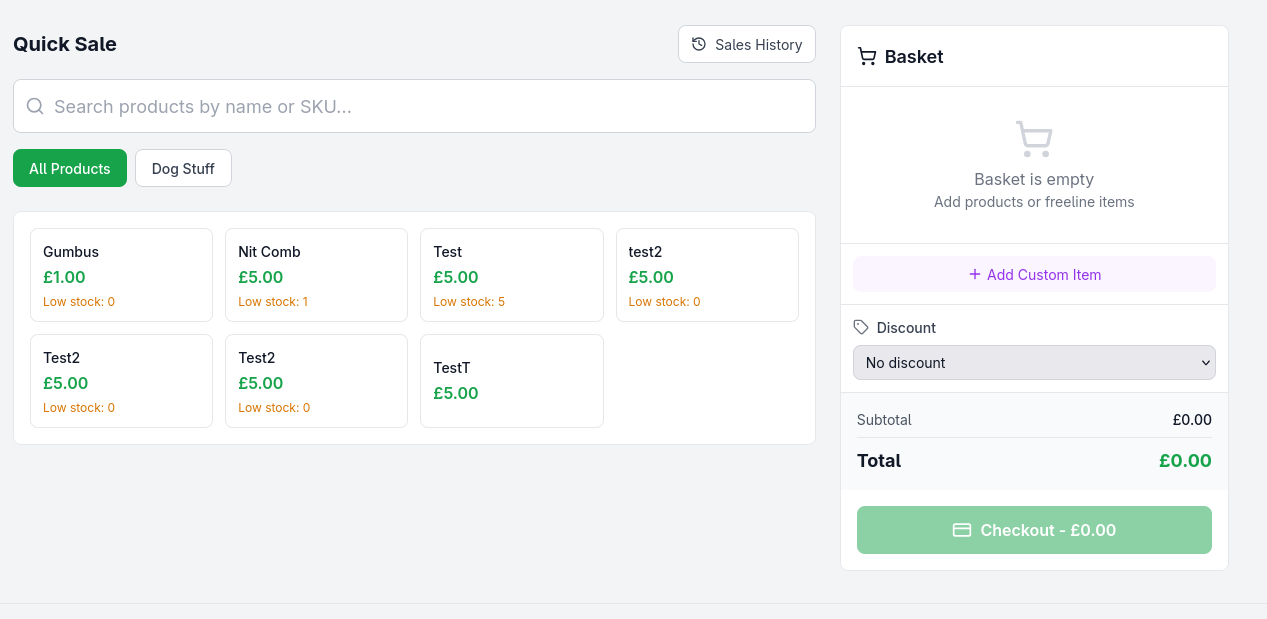
Task: Click the Basket cart icon in header
Action: click(867, 57)
